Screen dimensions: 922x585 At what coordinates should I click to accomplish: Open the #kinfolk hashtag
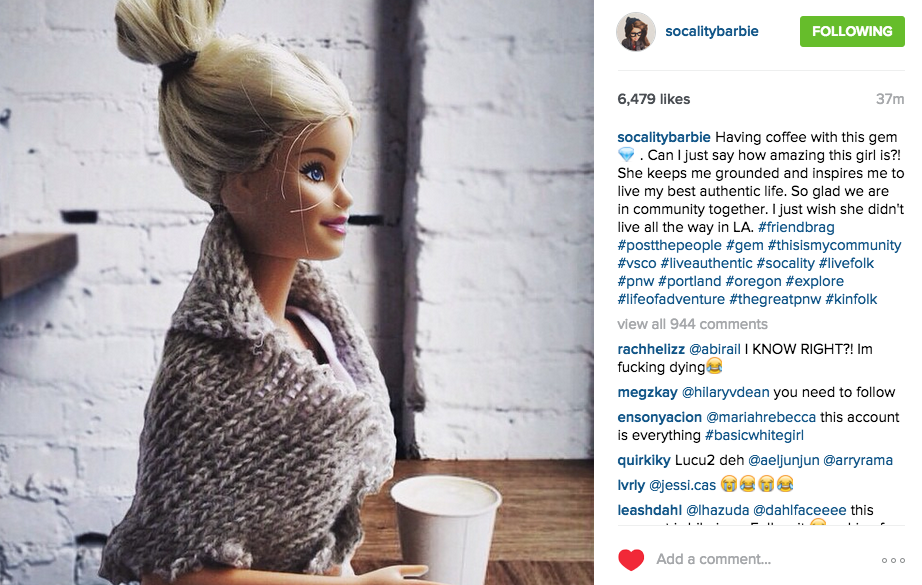pyautogui.click(x=851, y=299)
